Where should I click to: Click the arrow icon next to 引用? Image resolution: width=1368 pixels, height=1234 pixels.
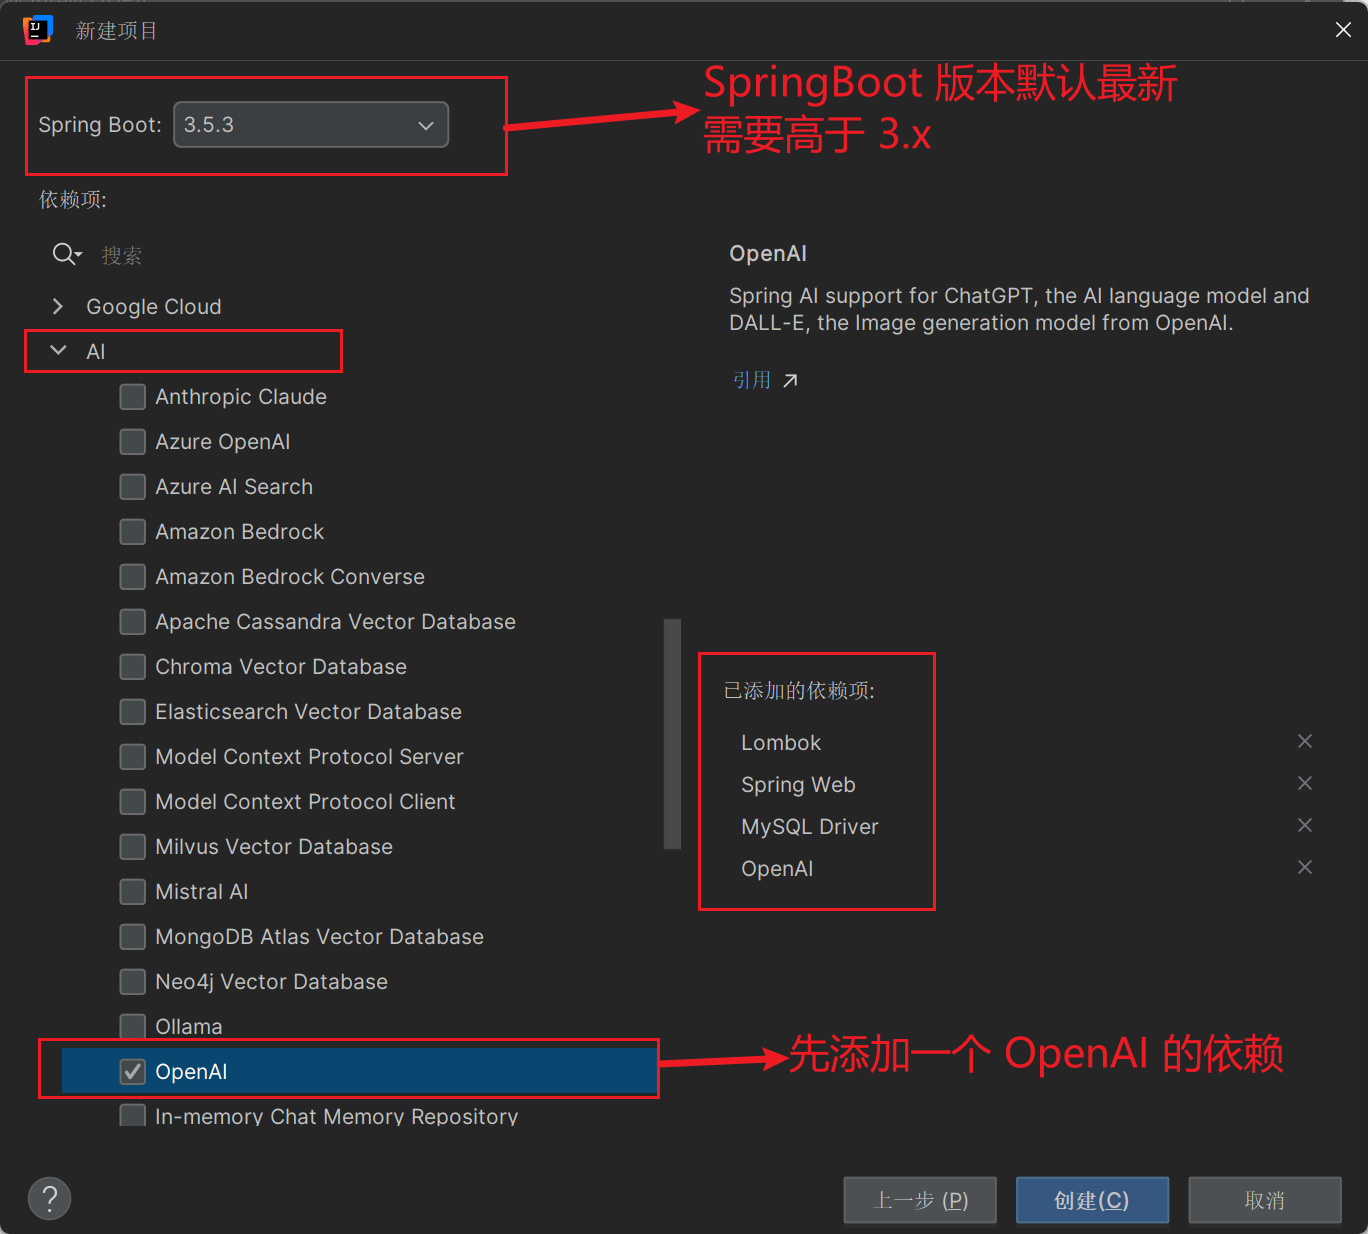(x=790, y=380)
